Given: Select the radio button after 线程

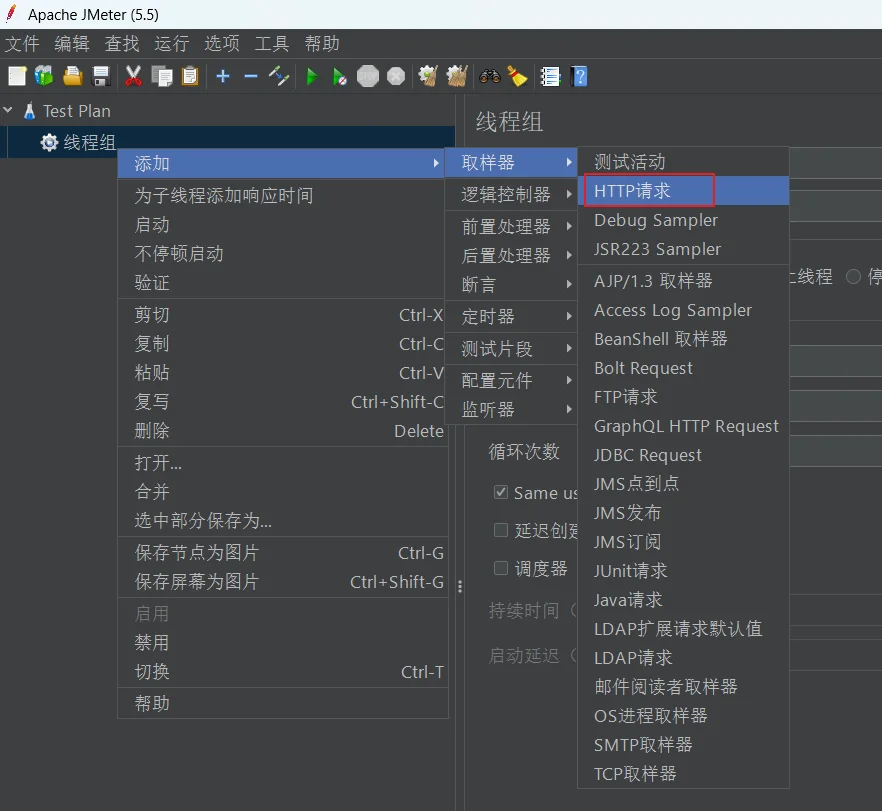Looking at the screenshot, I should point(853,277).
